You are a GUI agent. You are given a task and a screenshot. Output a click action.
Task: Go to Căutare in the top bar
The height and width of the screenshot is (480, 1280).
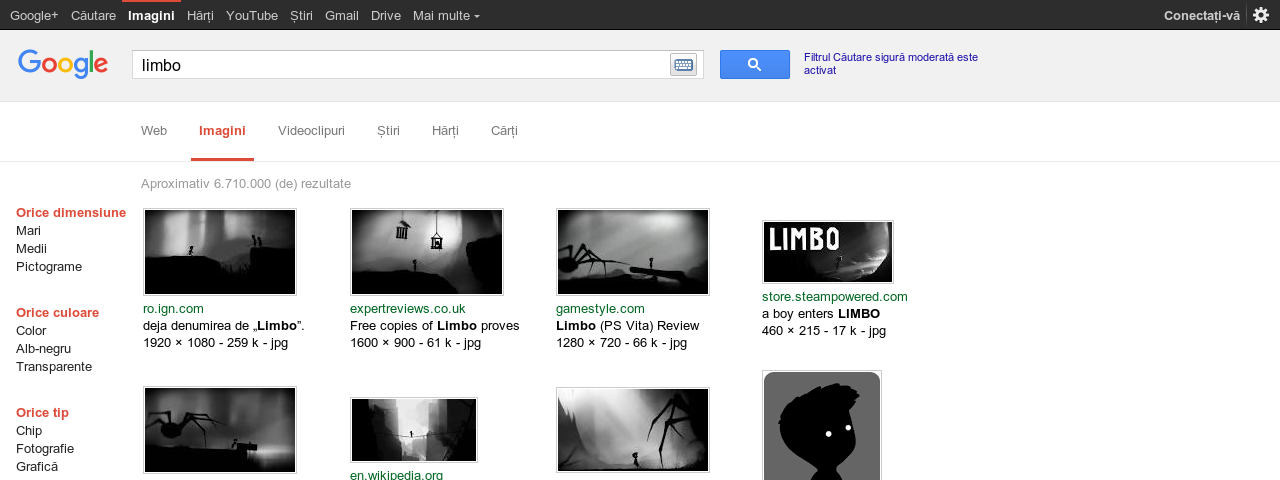[93, 15]
